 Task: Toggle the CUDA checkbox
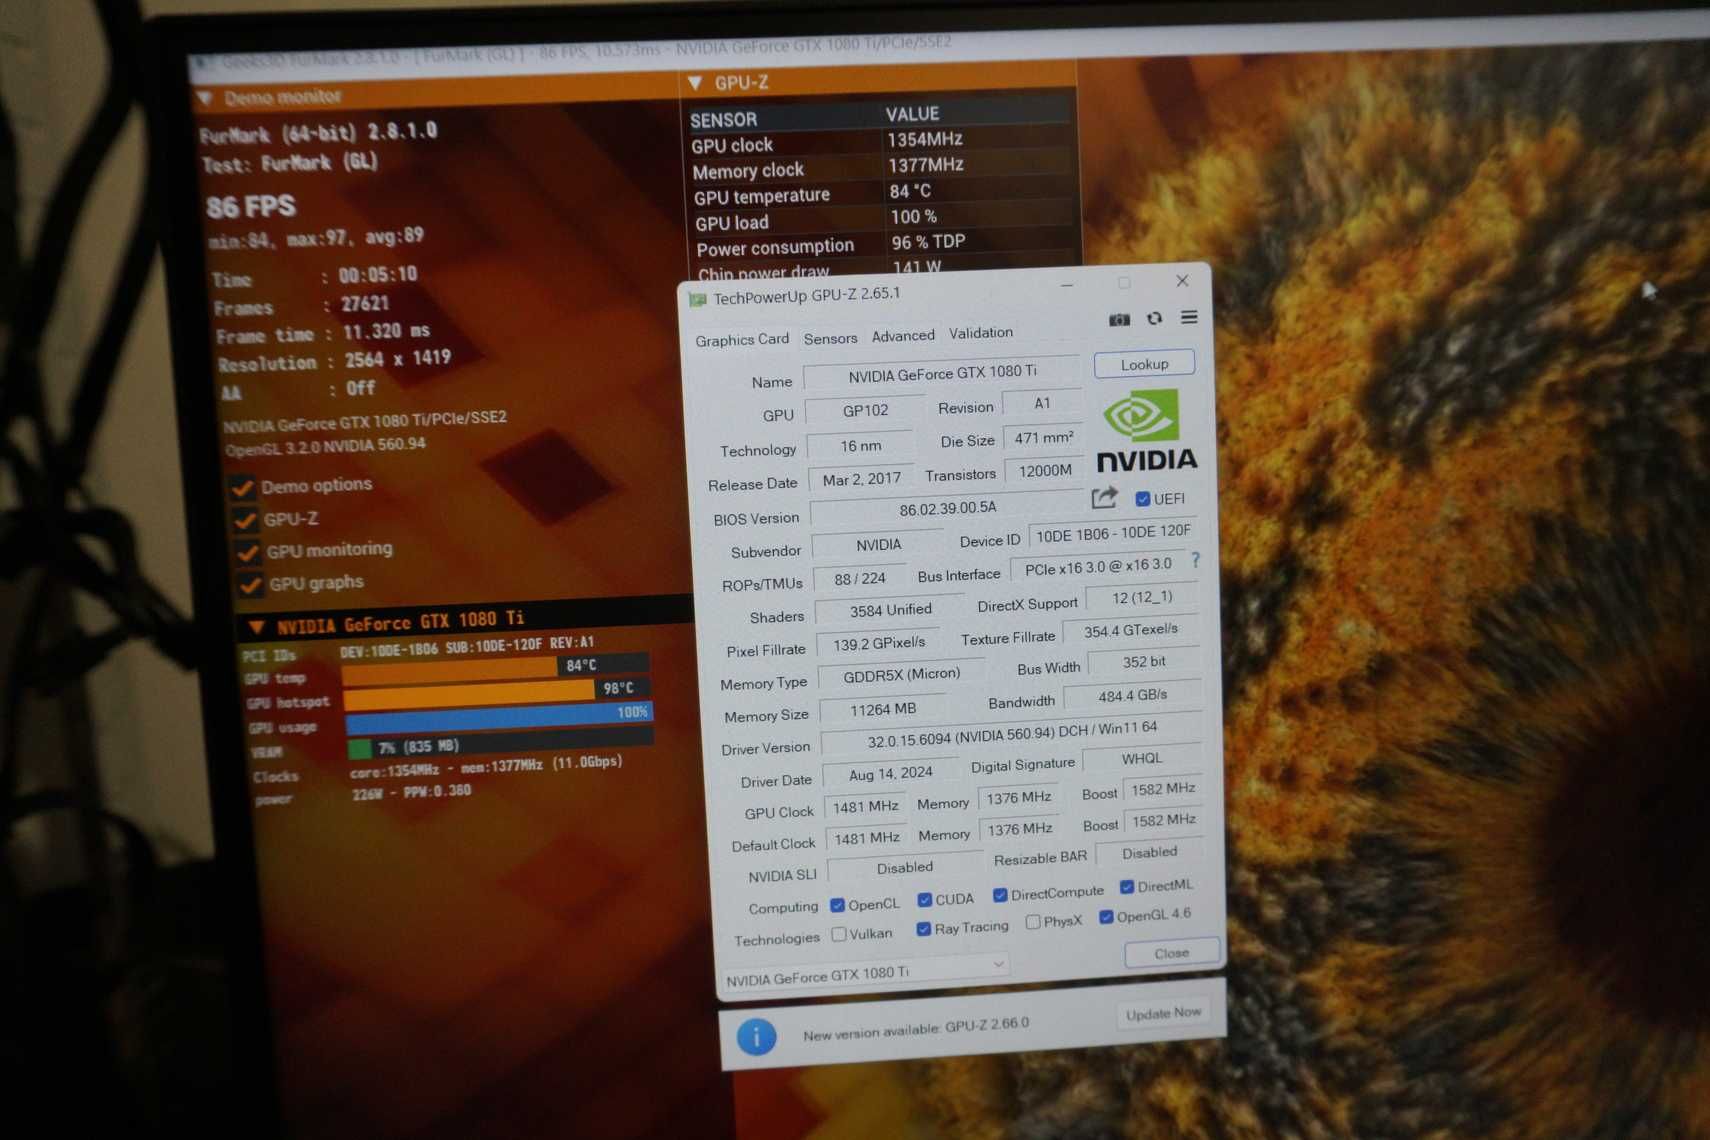924,900
